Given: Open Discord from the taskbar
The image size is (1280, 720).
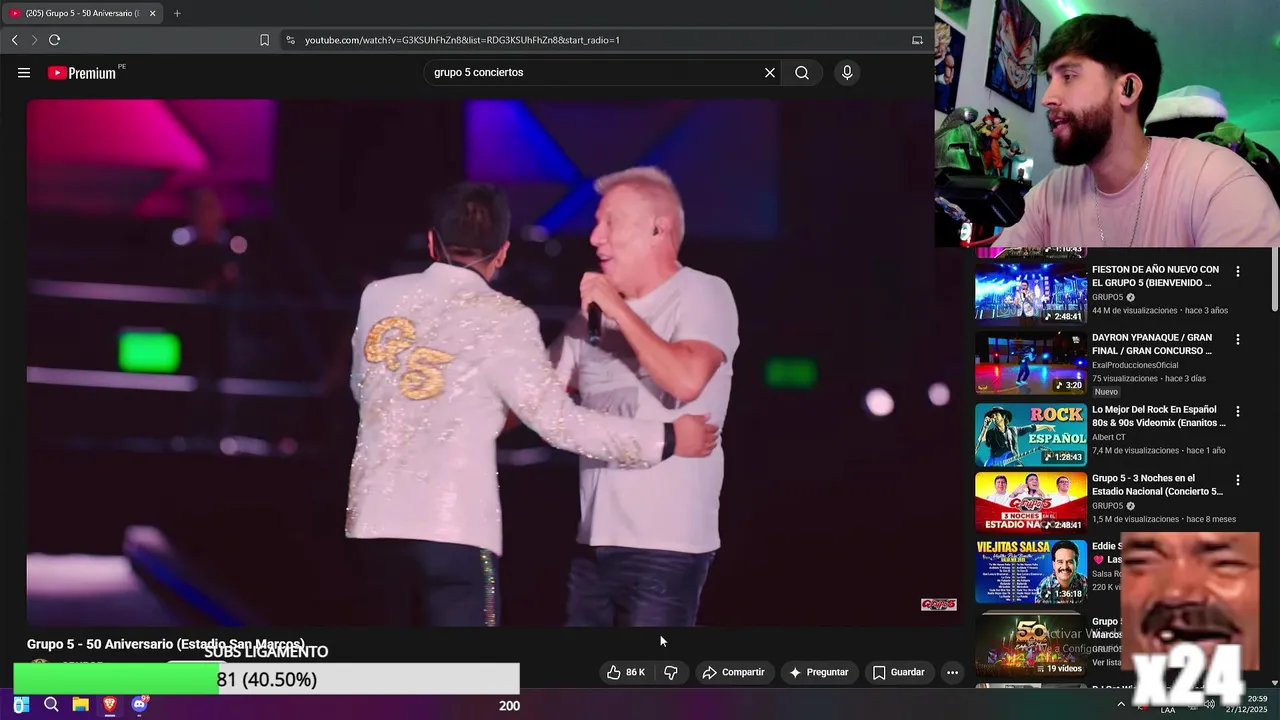Looking at the screenshot, I should pos(139,705).
